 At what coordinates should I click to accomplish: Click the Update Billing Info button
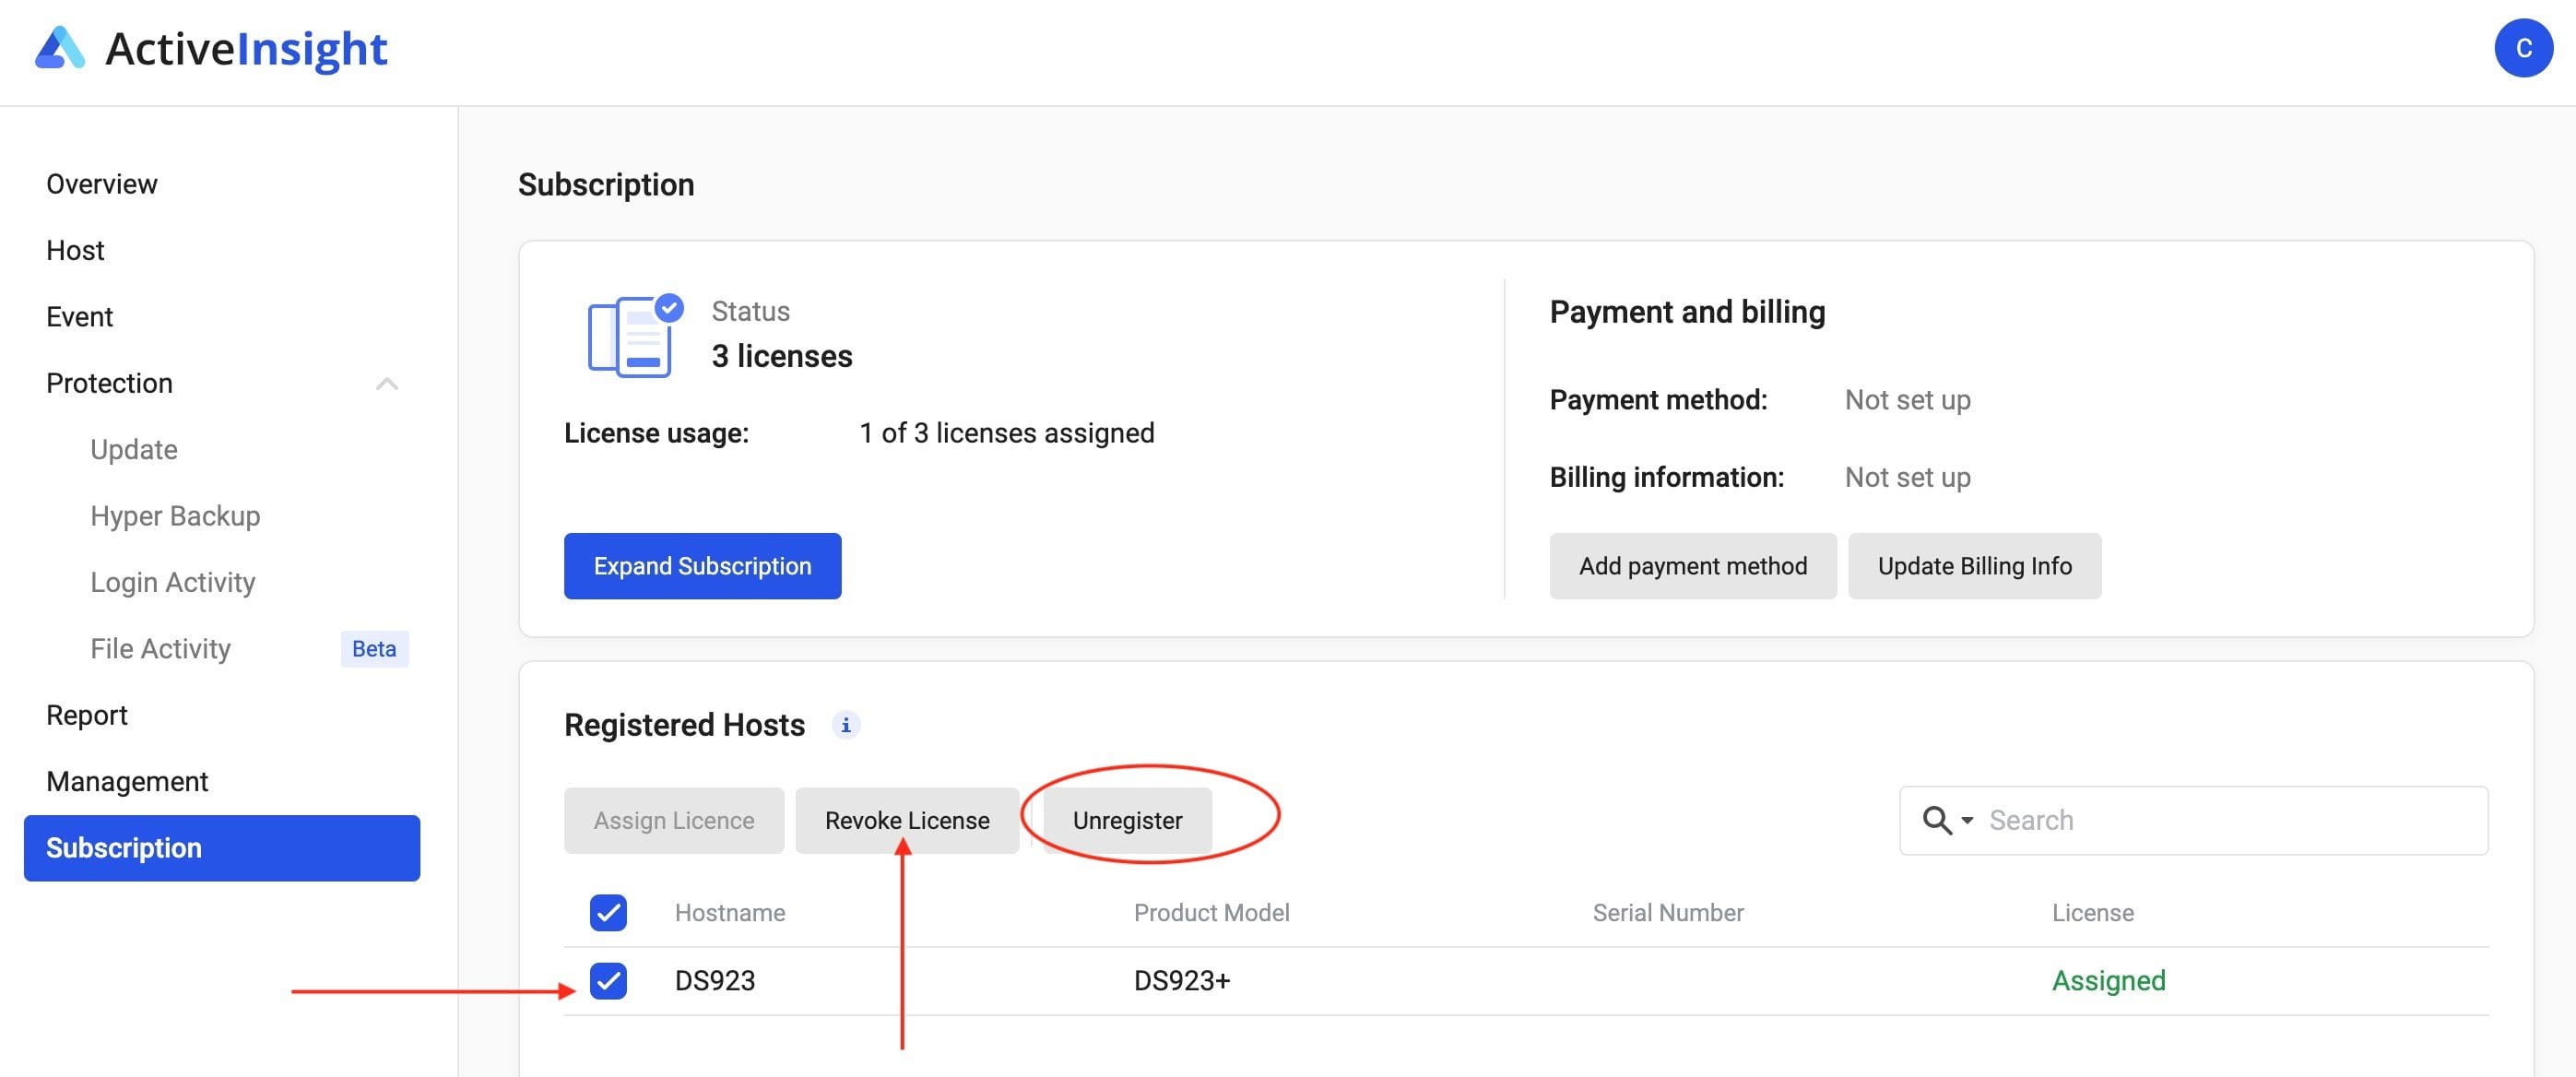point(1974,566)
